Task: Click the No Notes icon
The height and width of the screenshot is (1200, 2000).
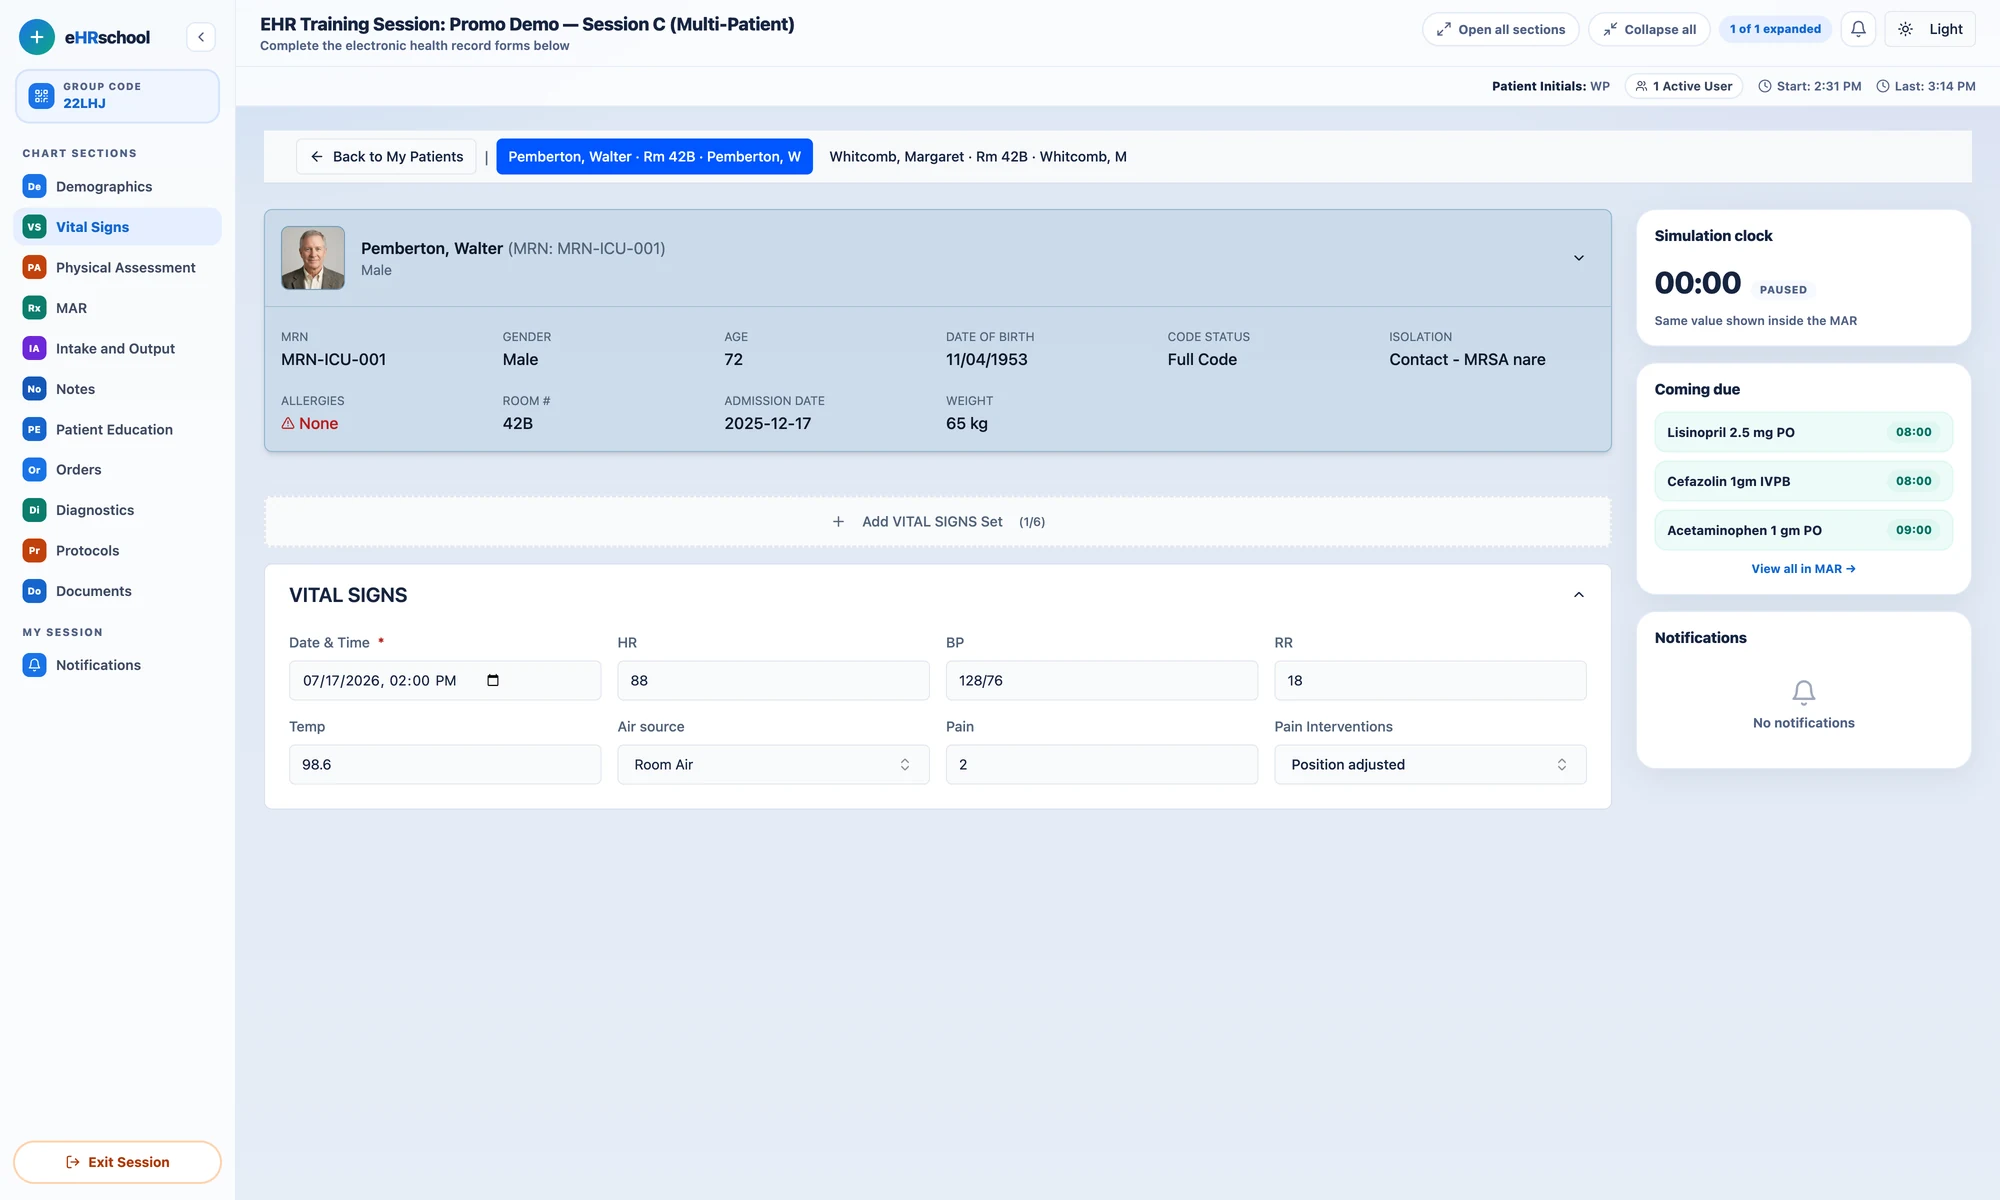Action: [34, 389]
